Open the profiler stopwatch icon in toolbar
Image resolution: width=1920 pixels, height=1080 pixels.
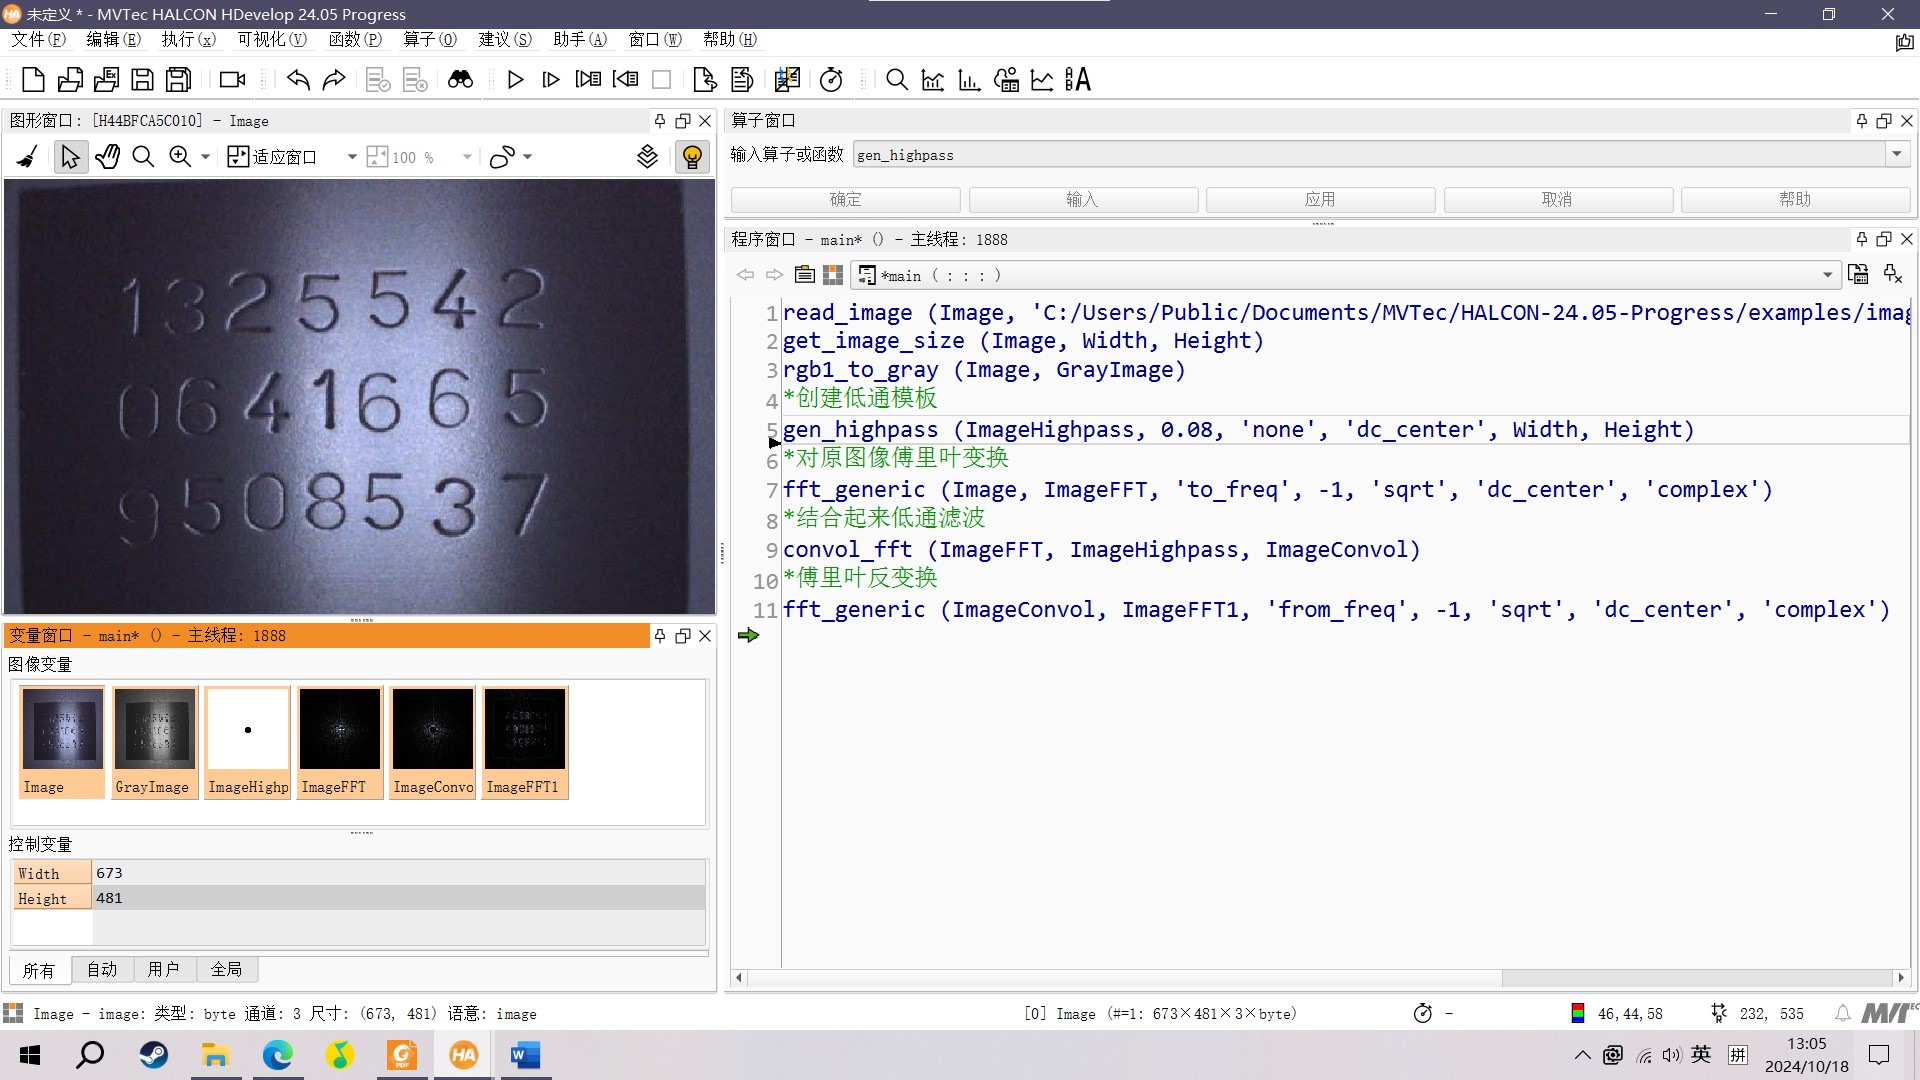tap(831, 80)
